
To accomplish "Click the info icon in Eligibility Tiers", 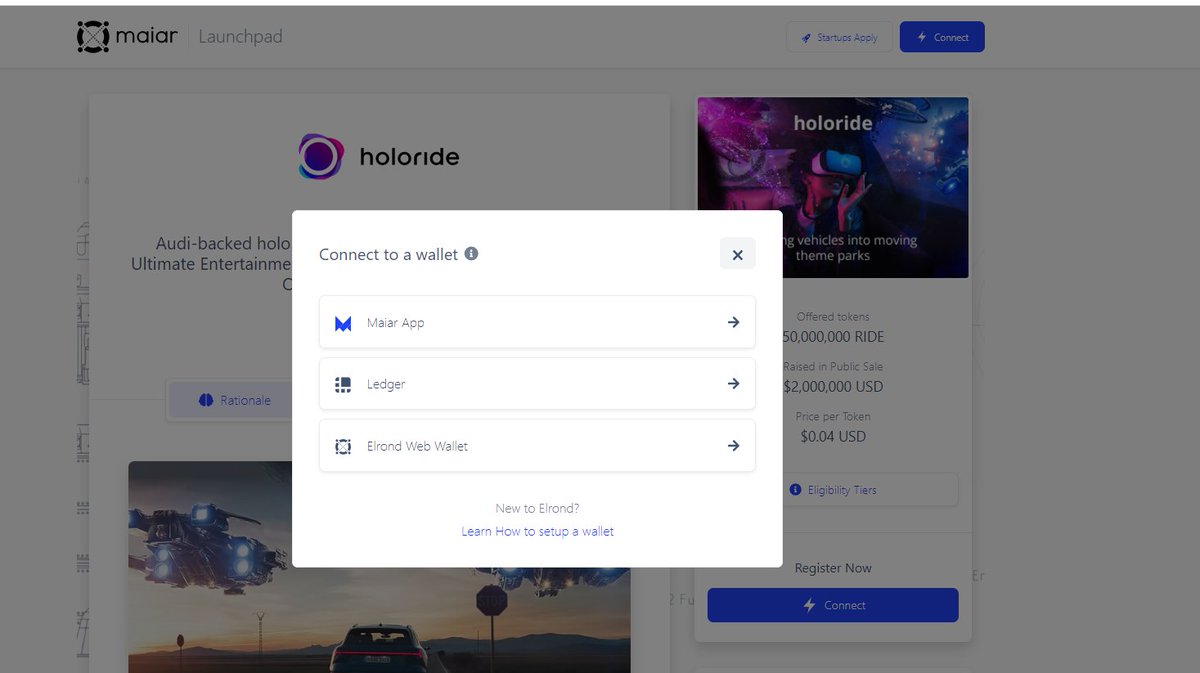I will (796, 490).
